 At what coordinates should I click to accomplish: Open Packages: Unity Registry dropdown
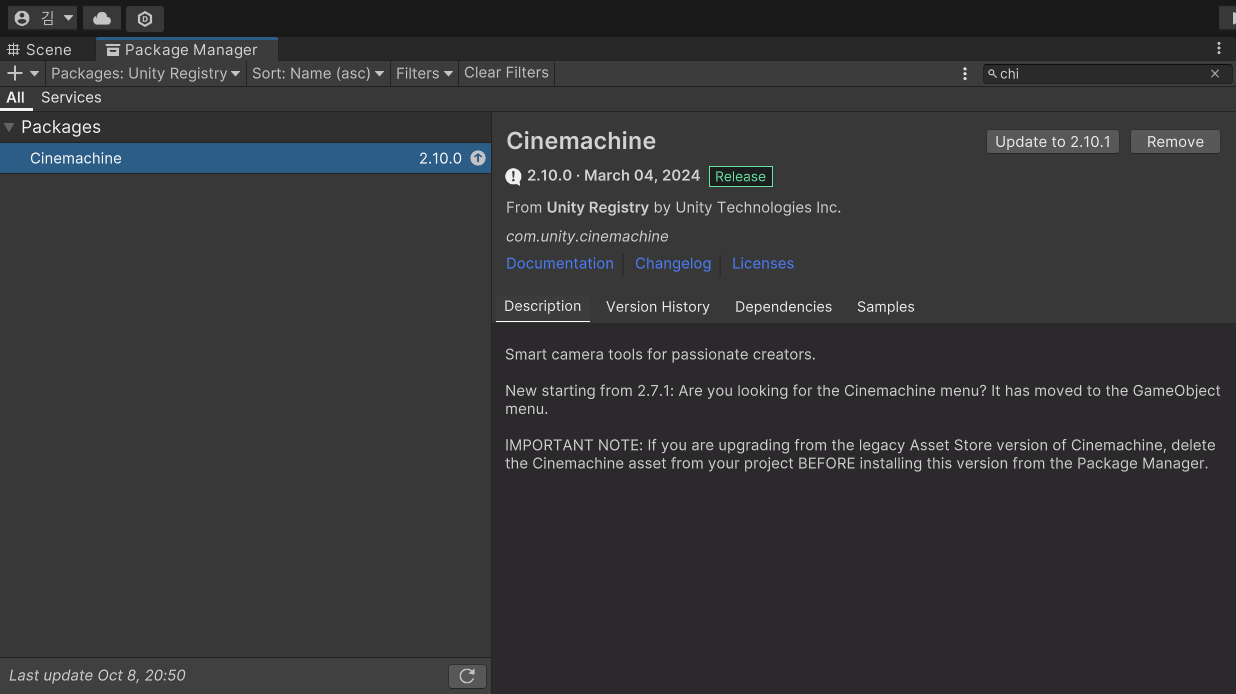[x=145, y=73]
